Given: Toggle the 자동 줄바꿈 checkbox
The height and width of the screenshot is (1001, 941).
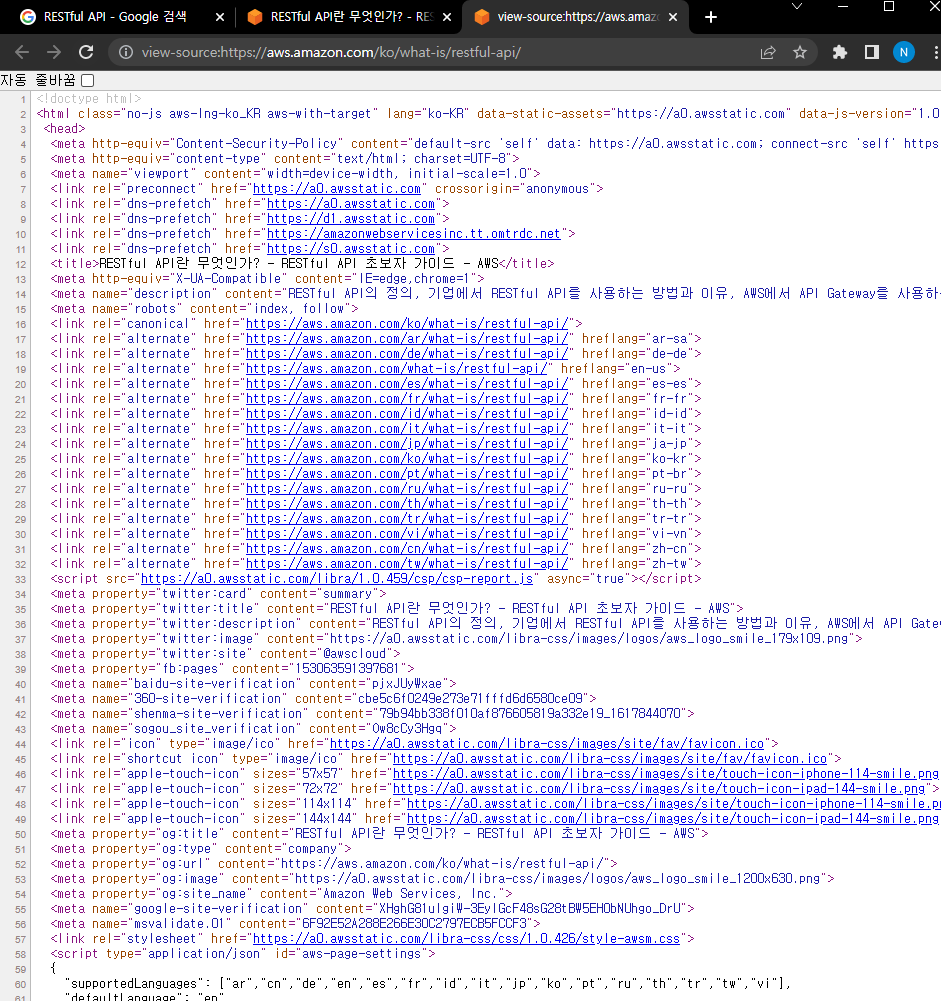Looking at the screenshot, I should pyautogui.click(x=88, y=80).
